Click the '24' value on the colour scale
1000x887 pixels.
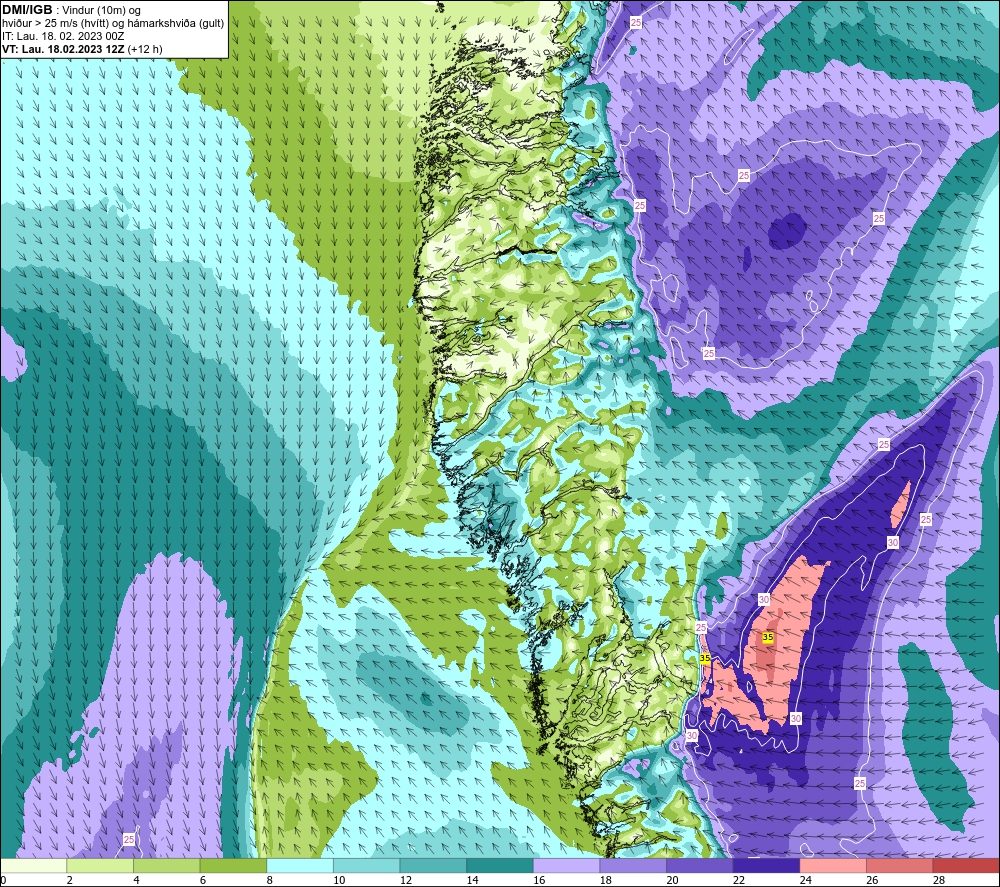click(x=806, y=880)
